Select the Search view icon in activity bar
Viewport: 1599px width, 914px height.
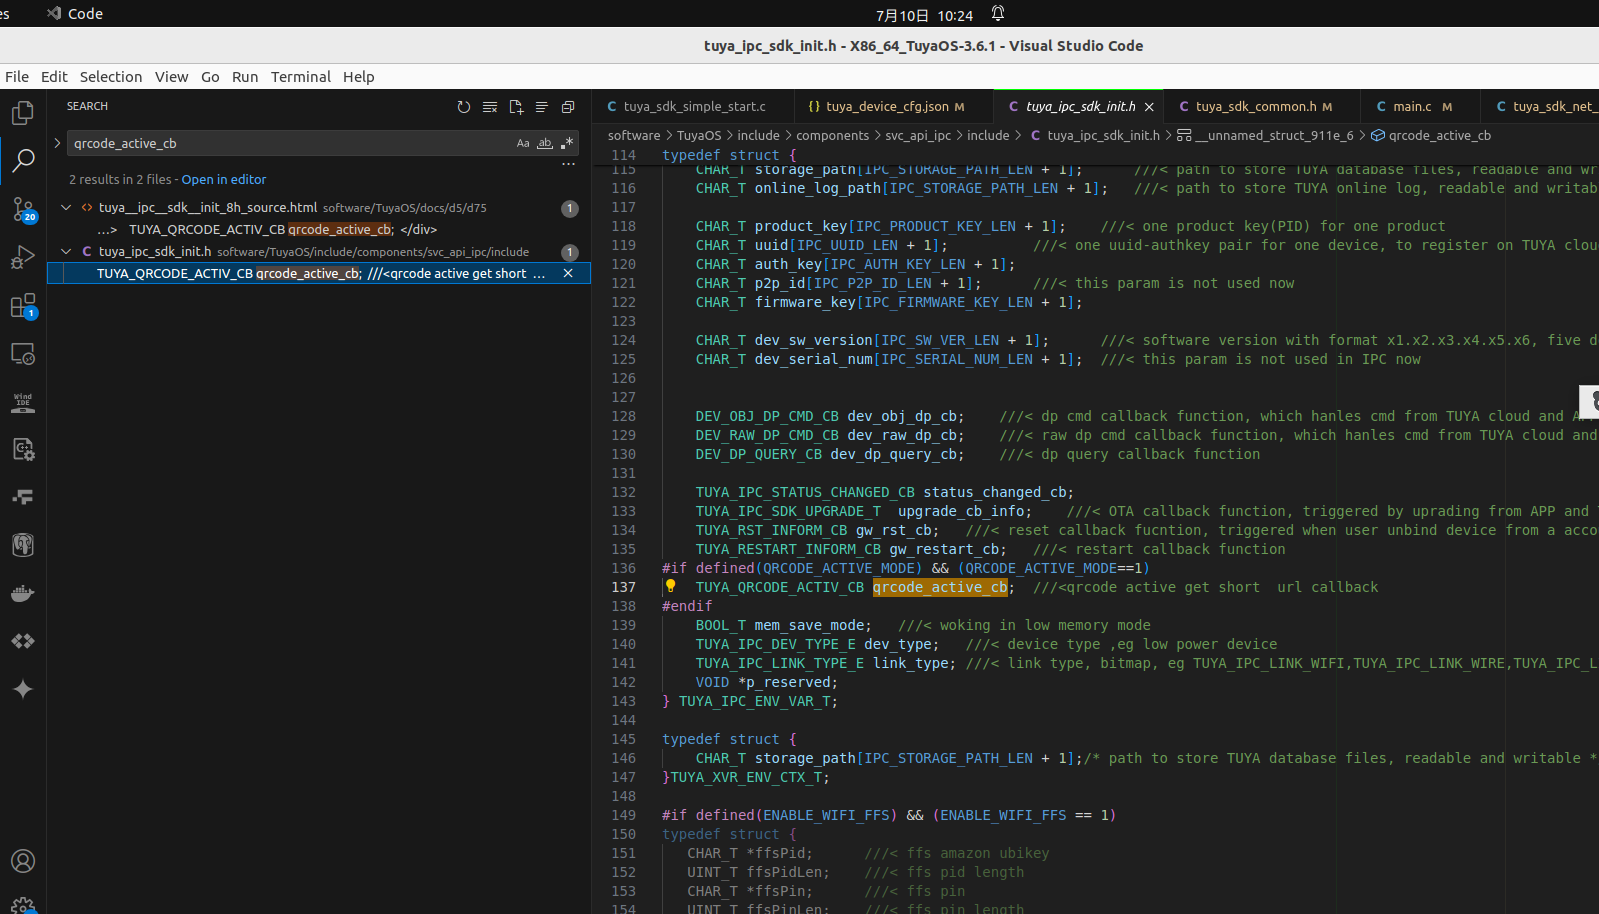pos(23,160)
